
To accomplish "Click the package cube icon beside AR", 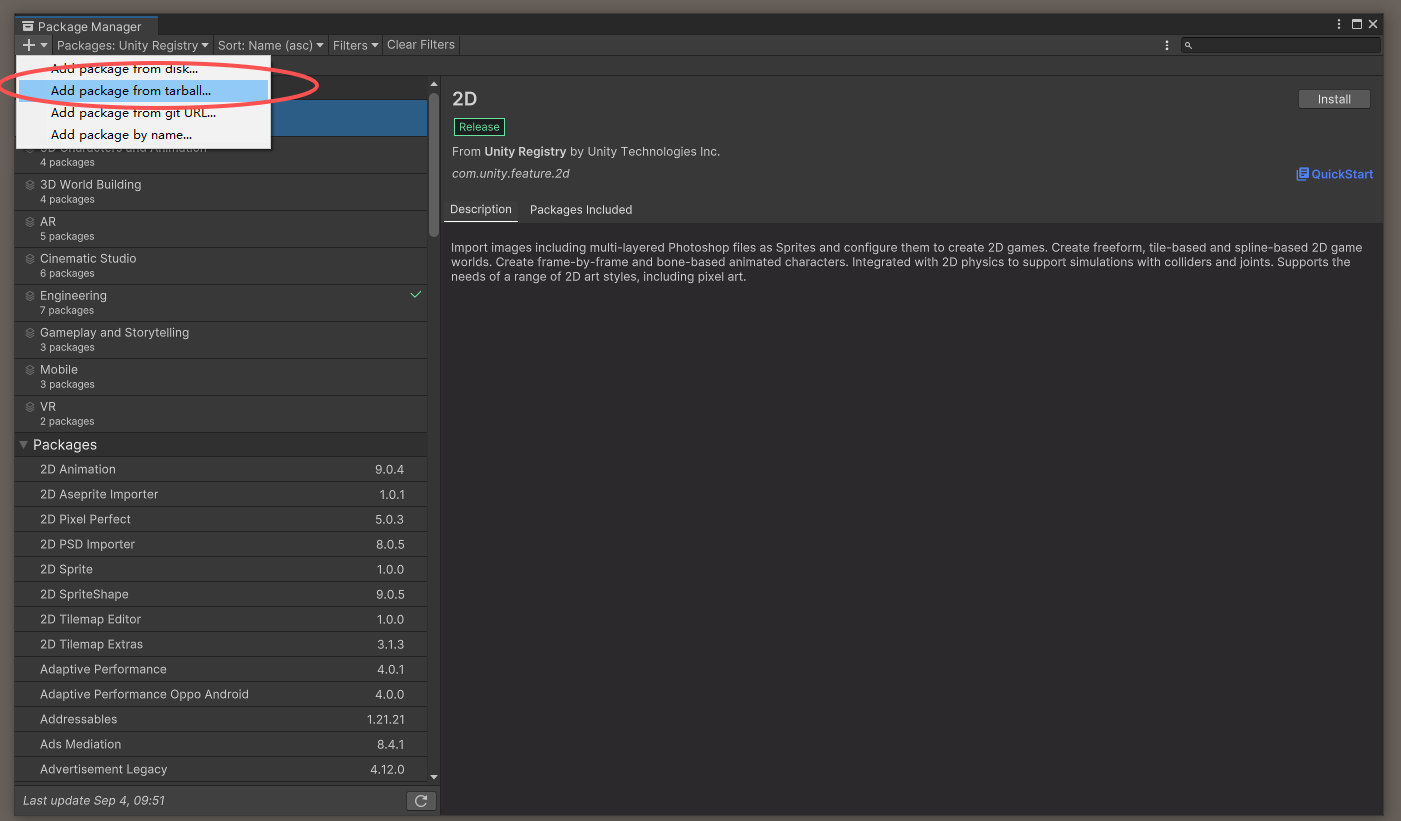I will 29,221.
